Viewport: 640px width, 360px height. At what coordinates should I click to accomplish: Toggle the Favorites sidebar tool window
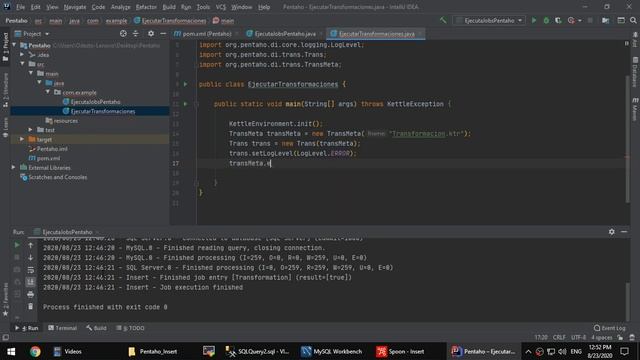5,300
